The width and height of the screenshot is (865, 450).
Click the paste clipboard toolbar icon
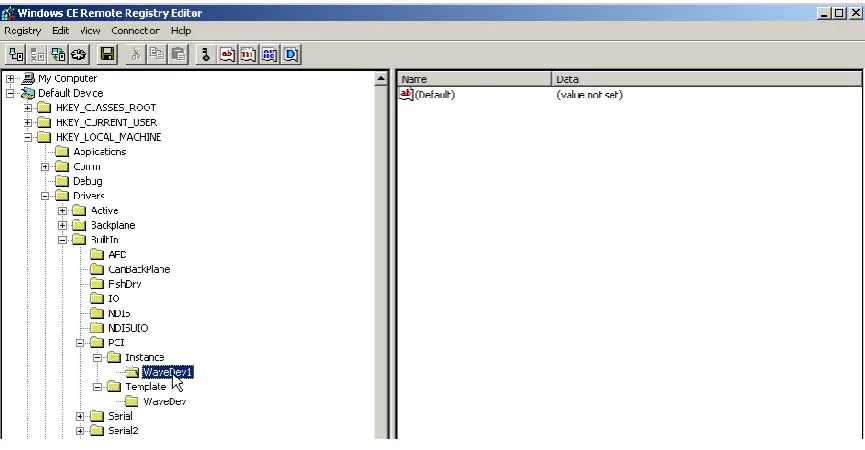coord(178,54)
